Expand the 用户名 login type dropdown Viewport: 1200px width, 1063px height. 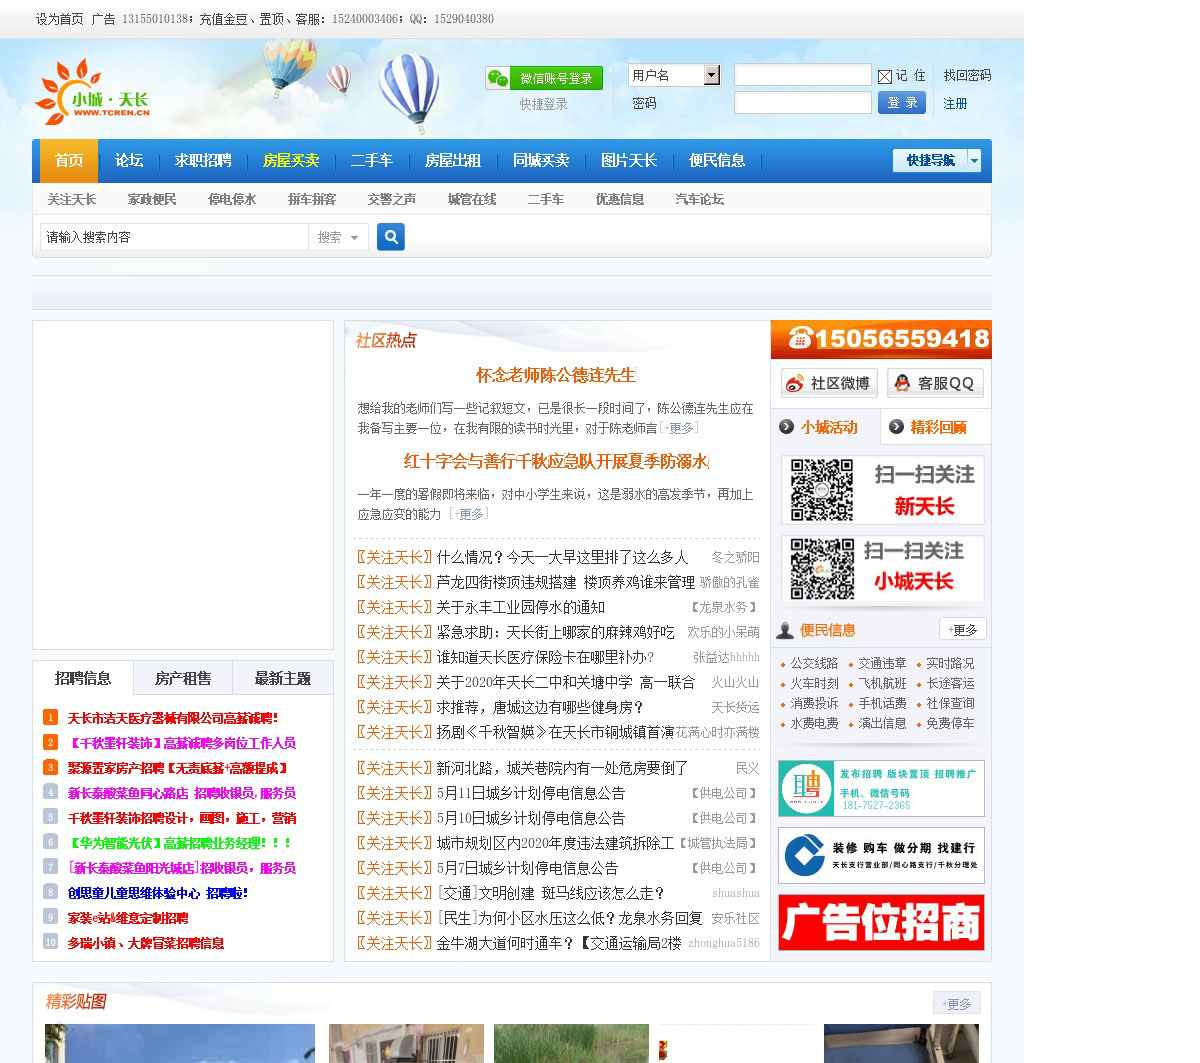point(711,75)
